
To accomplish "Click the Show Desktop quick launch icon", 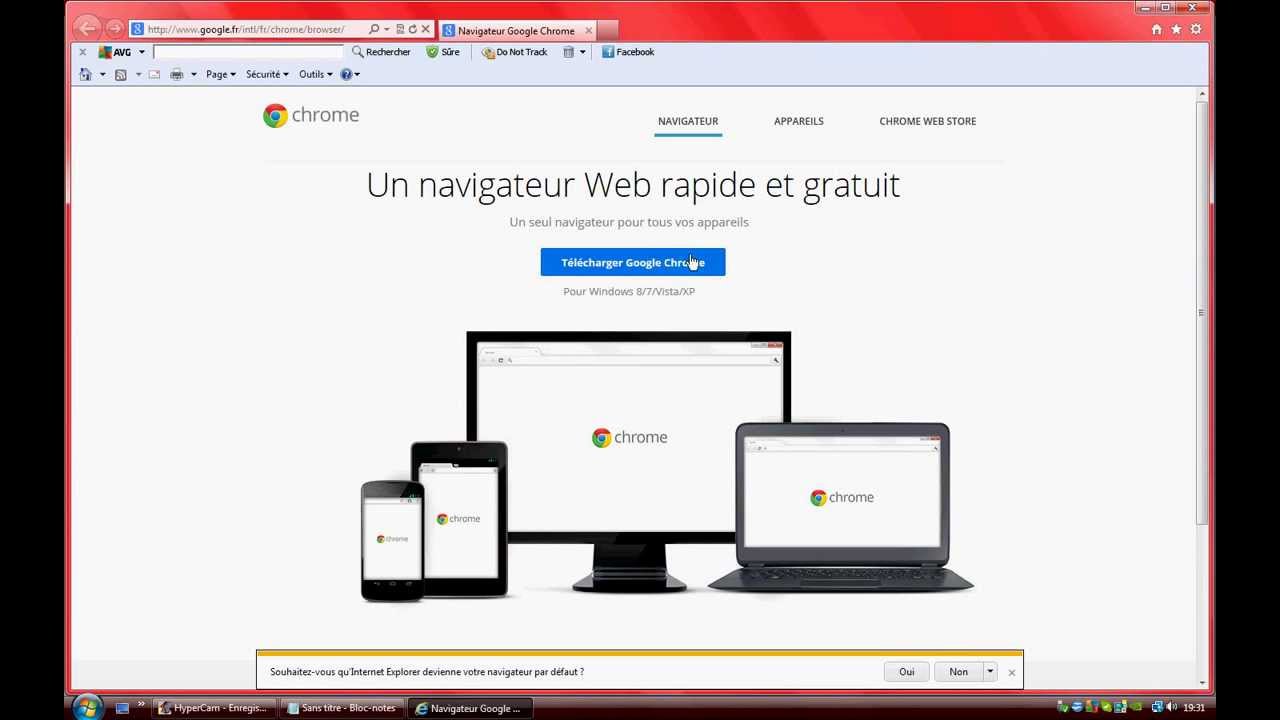I will (x=122, y=708).
